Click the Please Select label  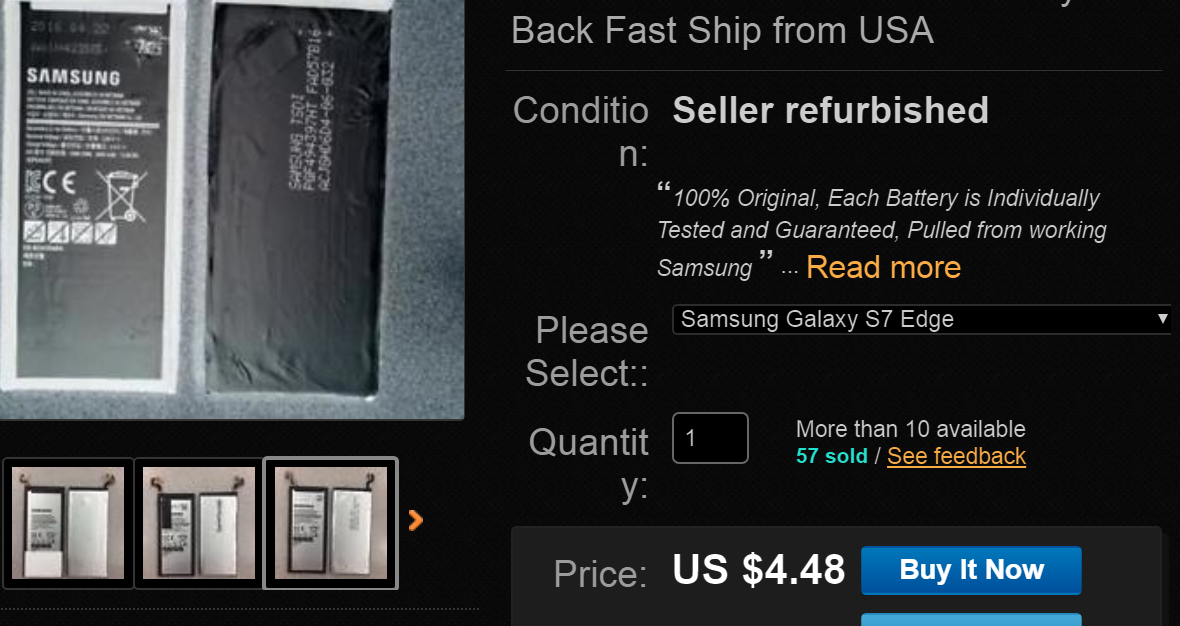click(587, 351)
